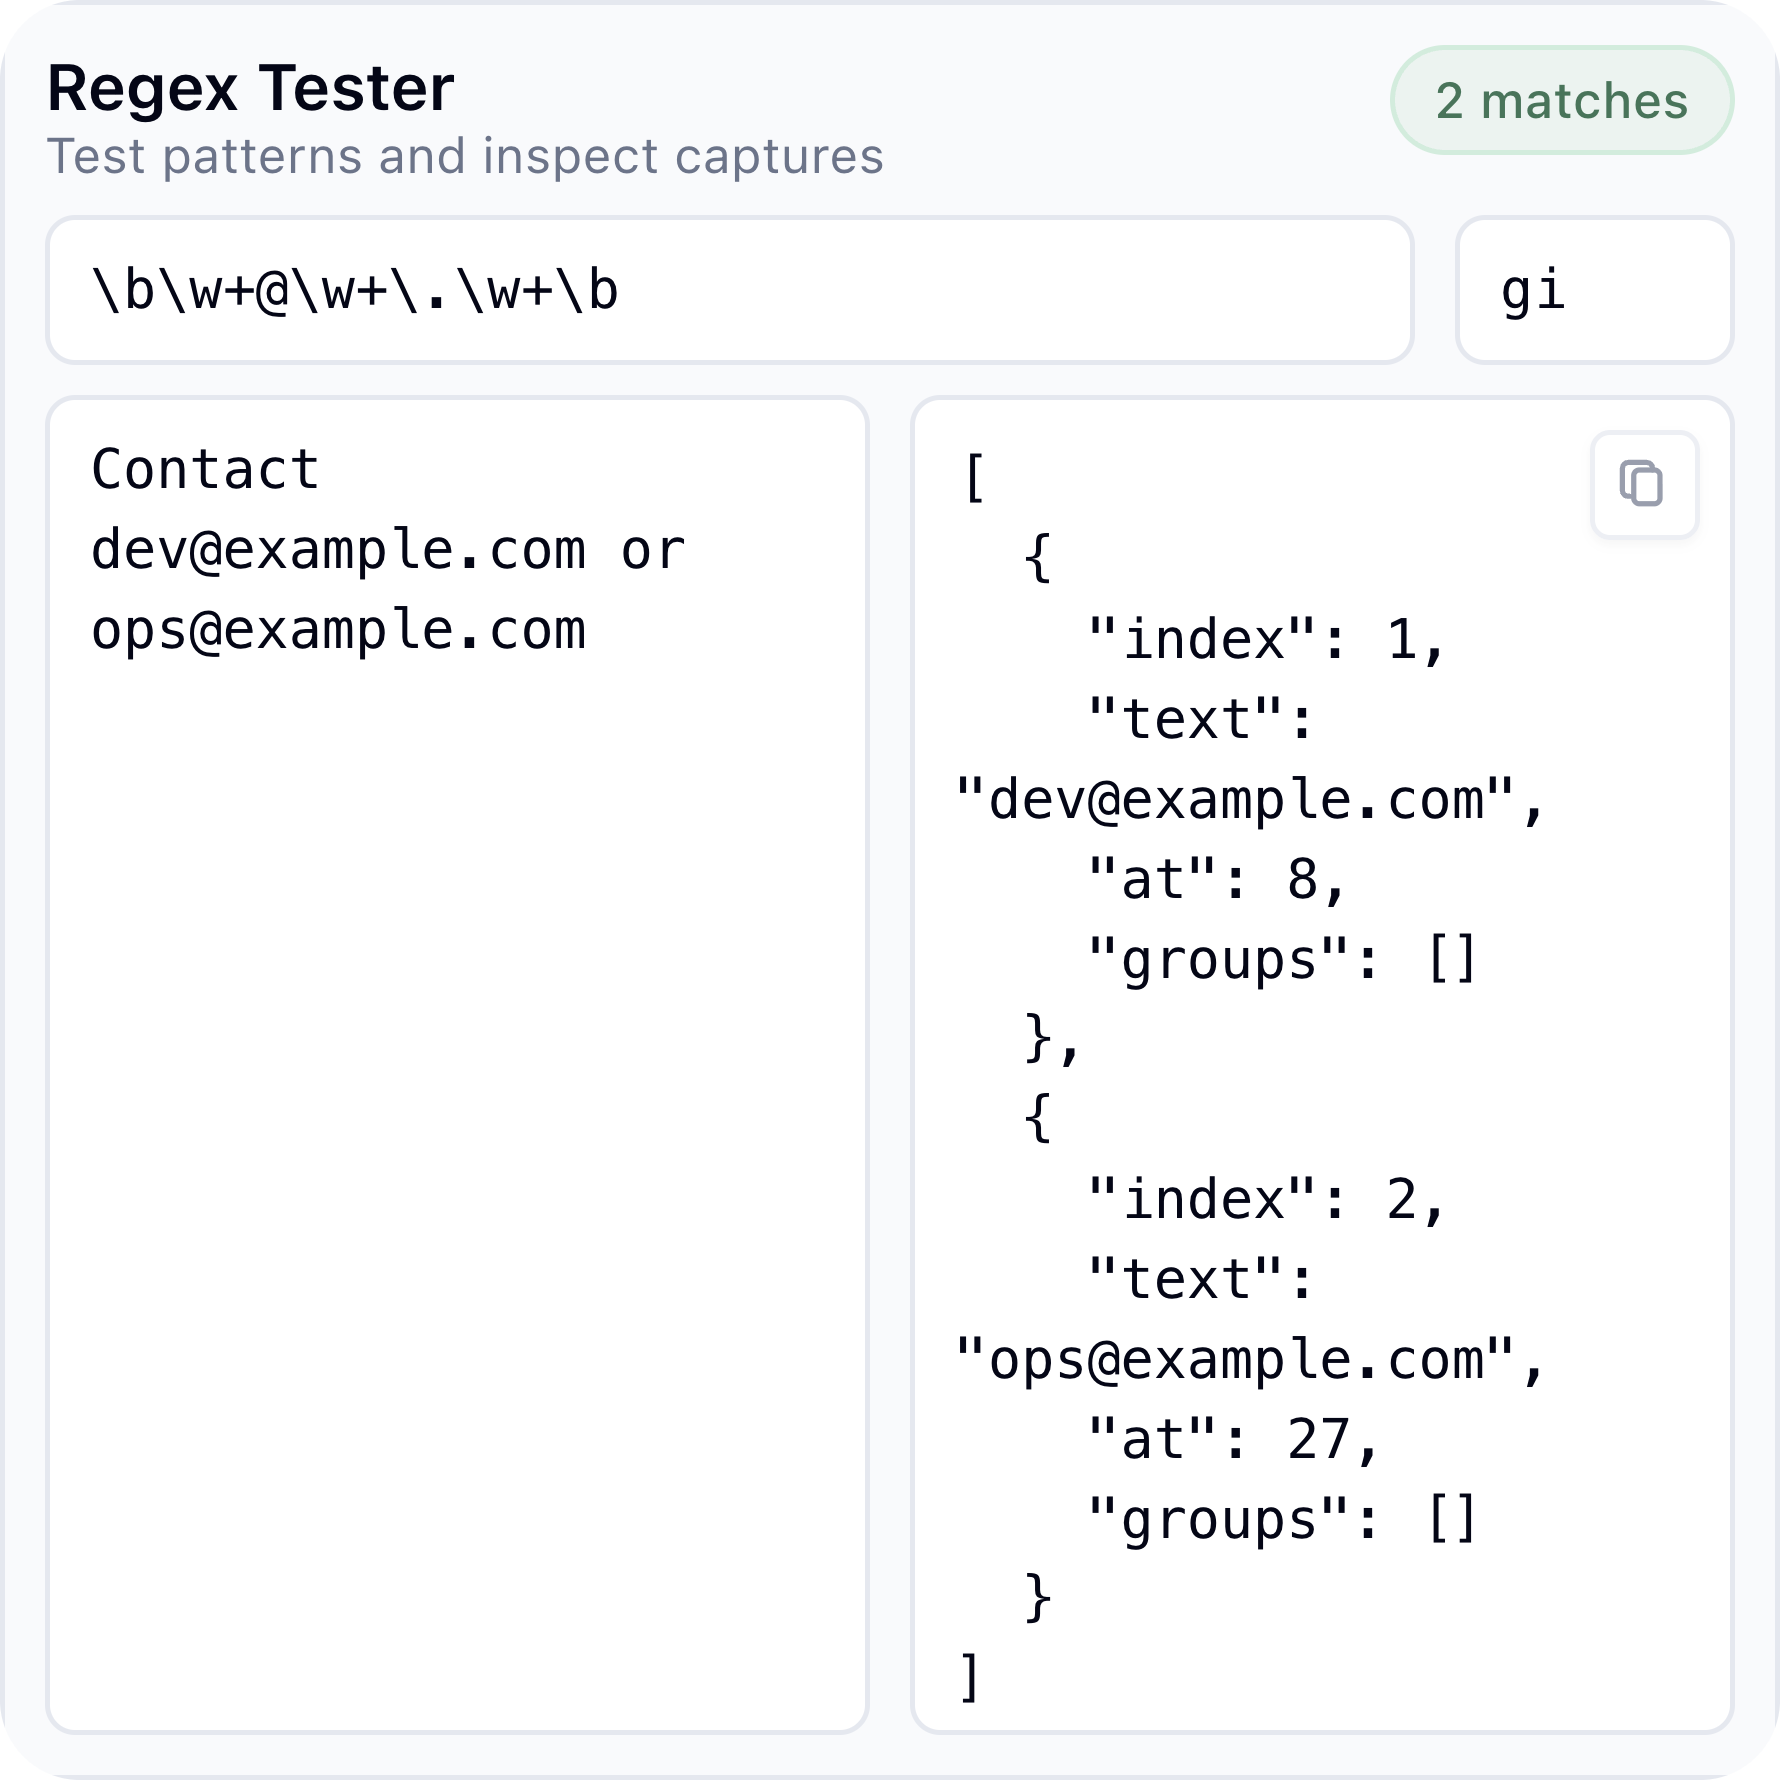Click the 2 matches badge

[1562, 100]
